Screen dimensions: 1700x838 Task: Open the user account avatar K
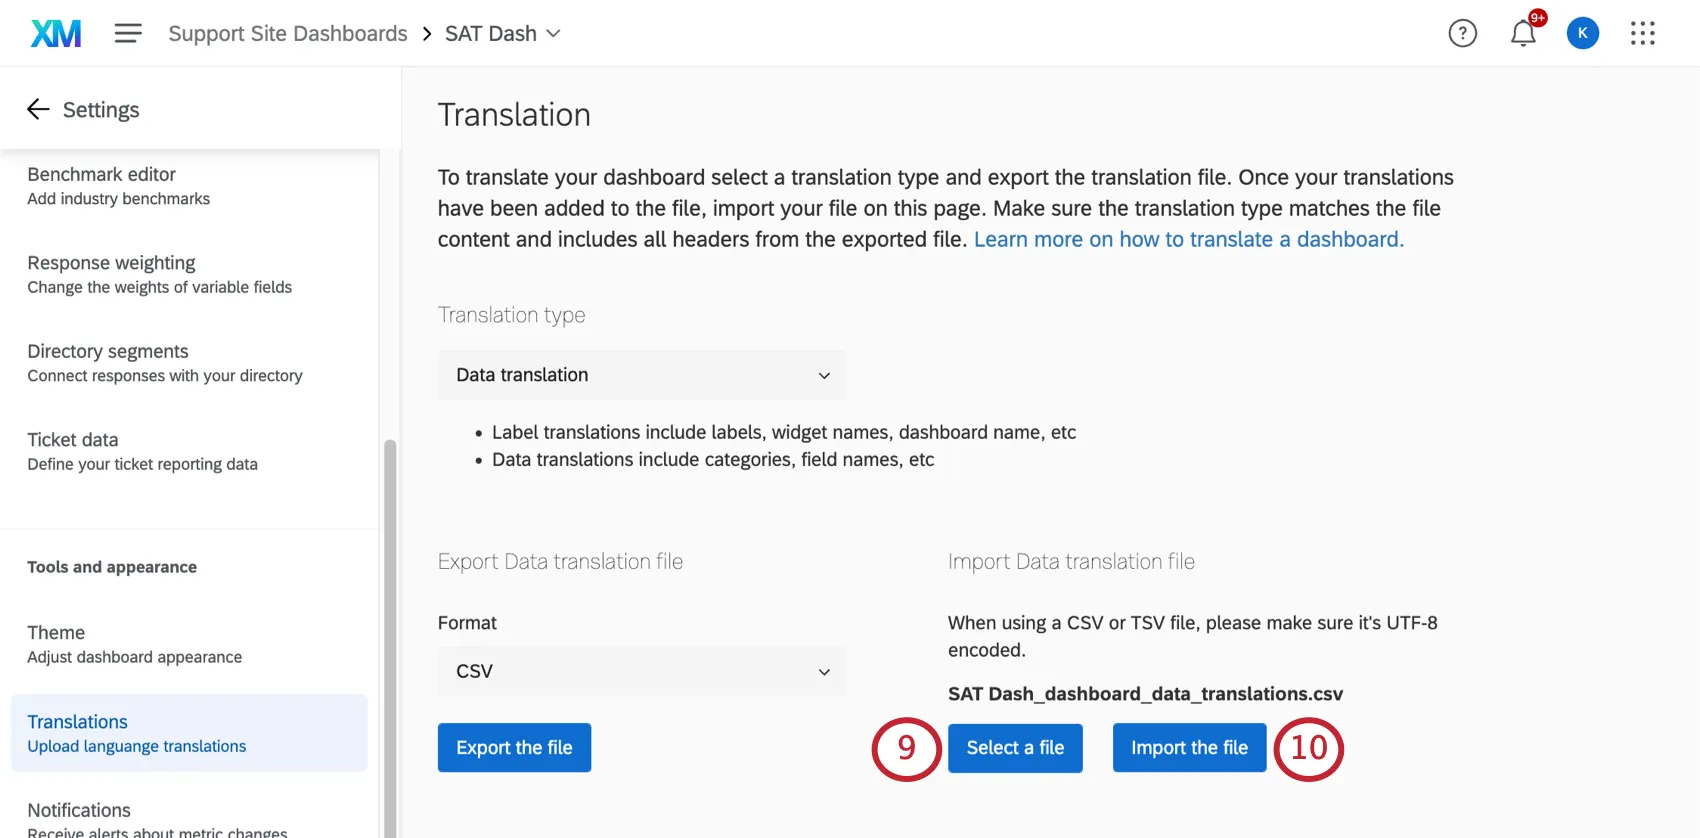[1582, 34]
